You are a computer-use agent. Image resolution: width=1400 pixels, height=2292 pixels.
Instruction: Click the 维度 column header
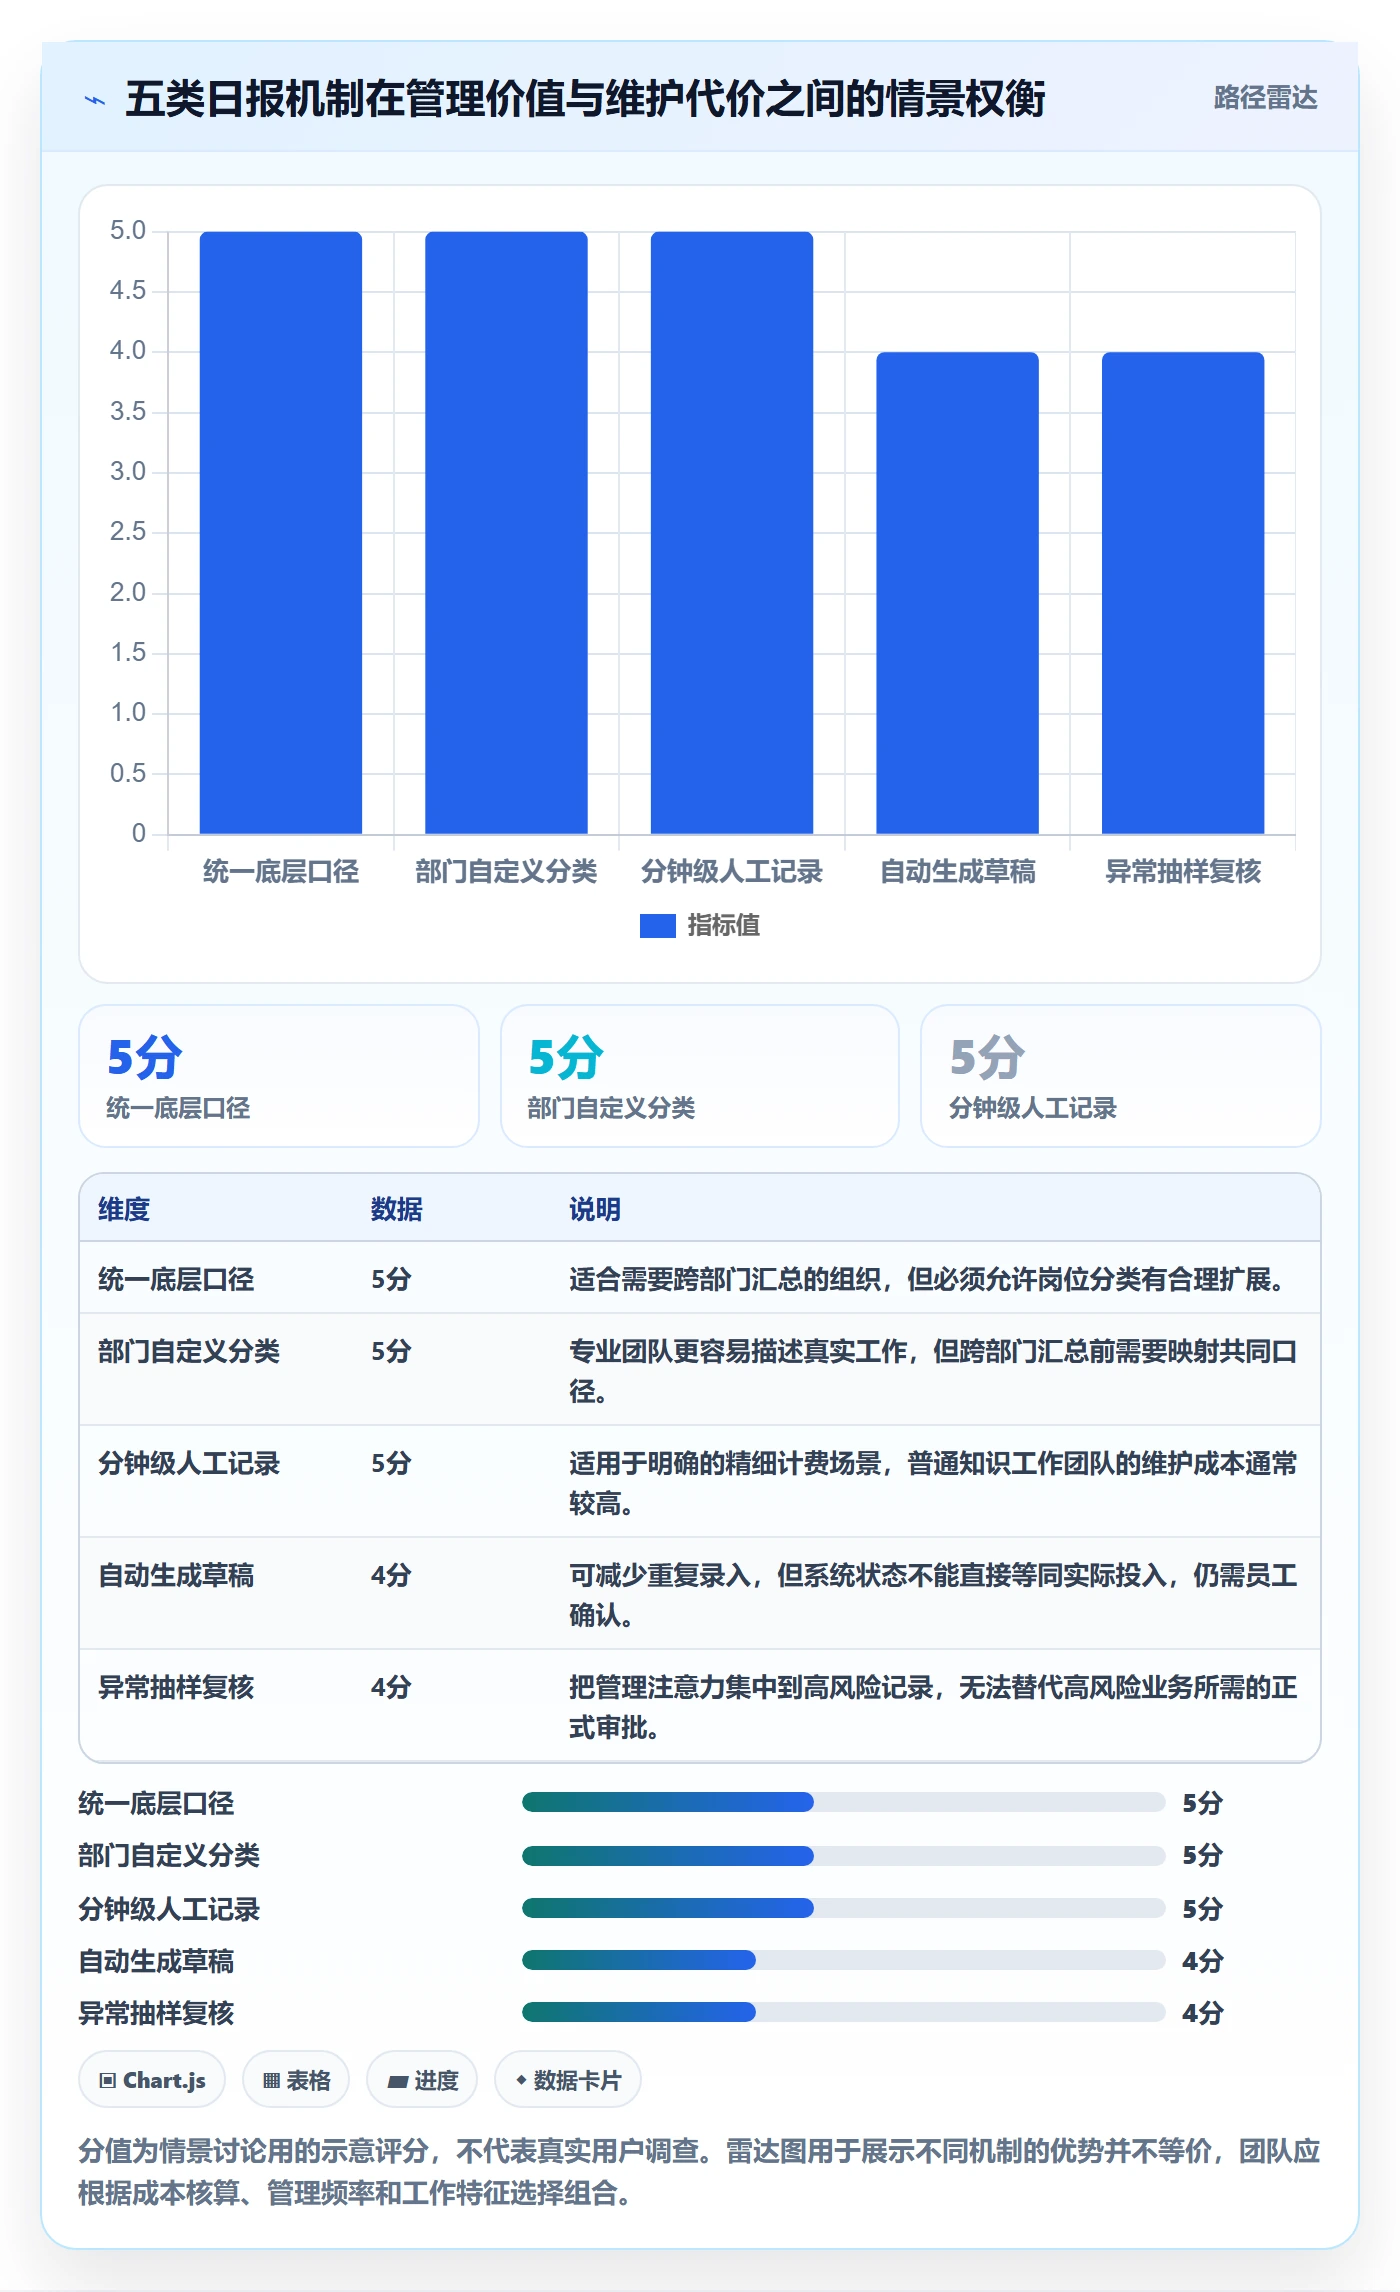[x=124, y=1209]
